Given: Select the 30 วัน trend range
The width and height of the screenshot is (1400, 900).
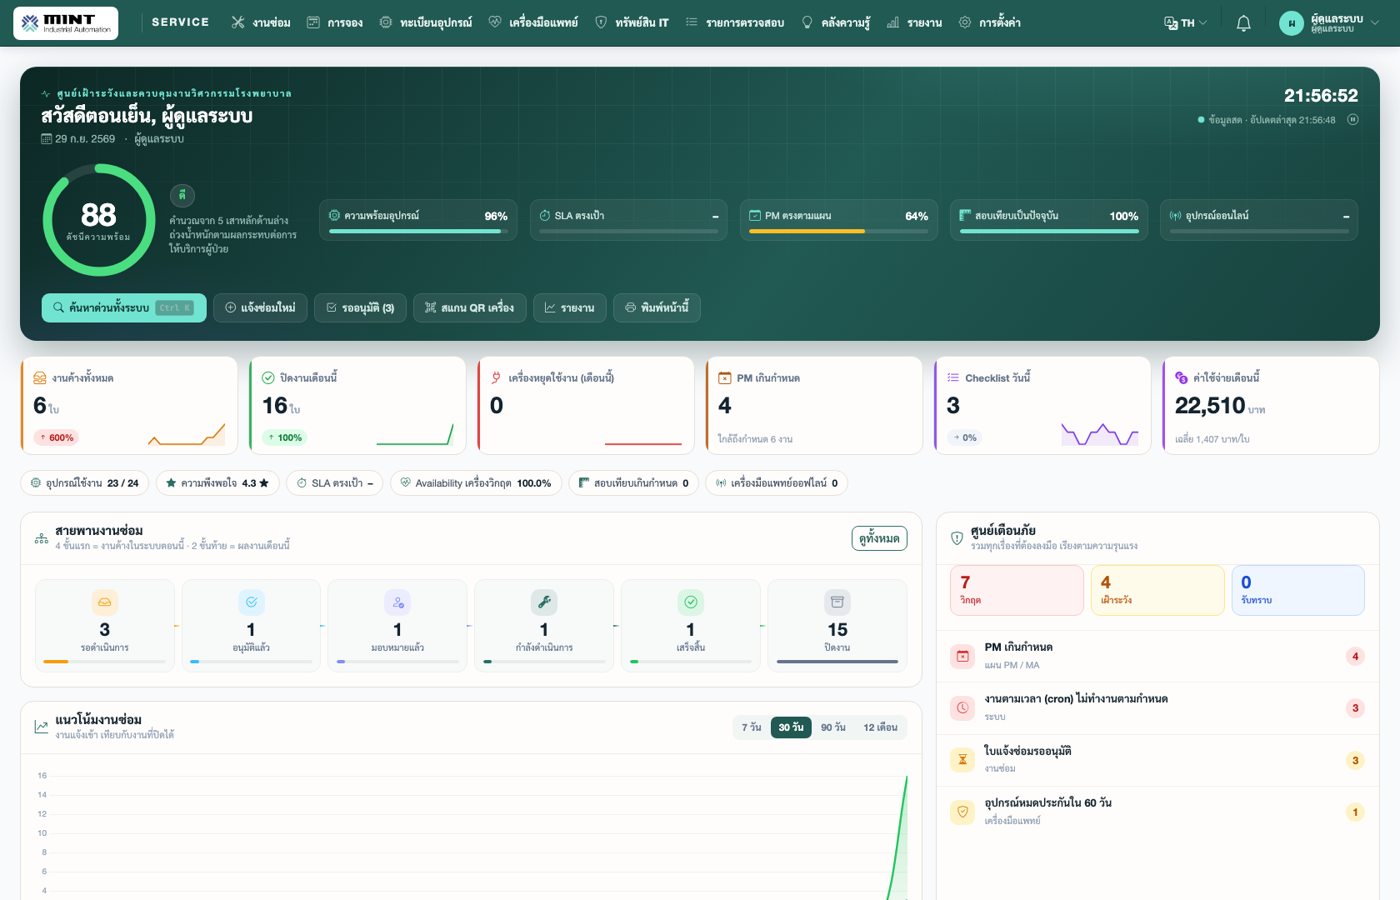Looking at the screenshot, I should [791, 727].
